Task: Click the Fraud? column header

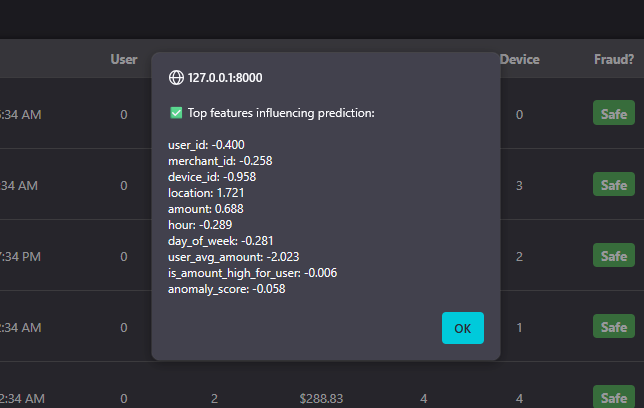Action: pos(613,59)
